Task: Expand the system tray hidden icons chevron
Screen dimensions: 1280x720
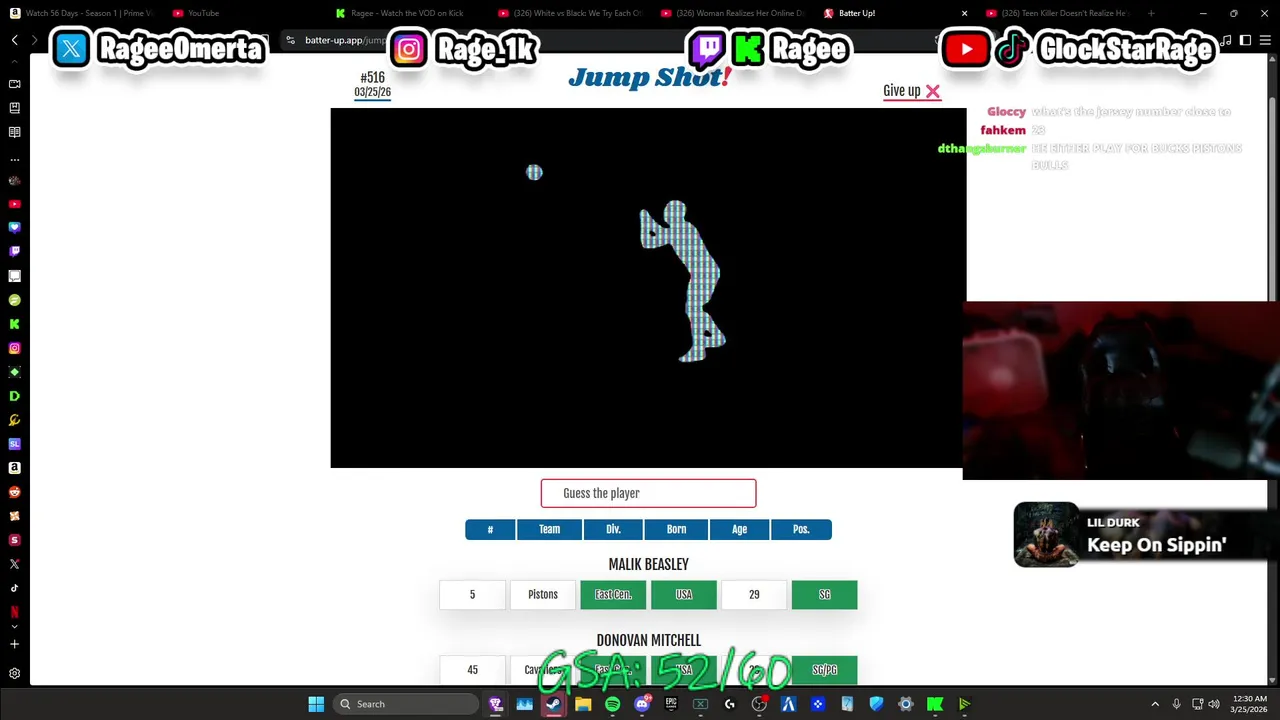Action: [x=1155, y=704]
